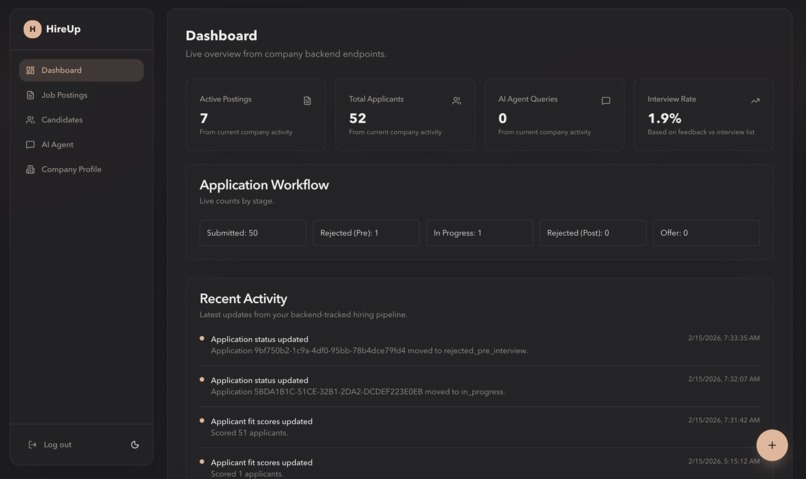Image resolution: width=806 pixels, height=479 pixels.
Task: Click the activity entry moved to in_progress
Action: 480,386
